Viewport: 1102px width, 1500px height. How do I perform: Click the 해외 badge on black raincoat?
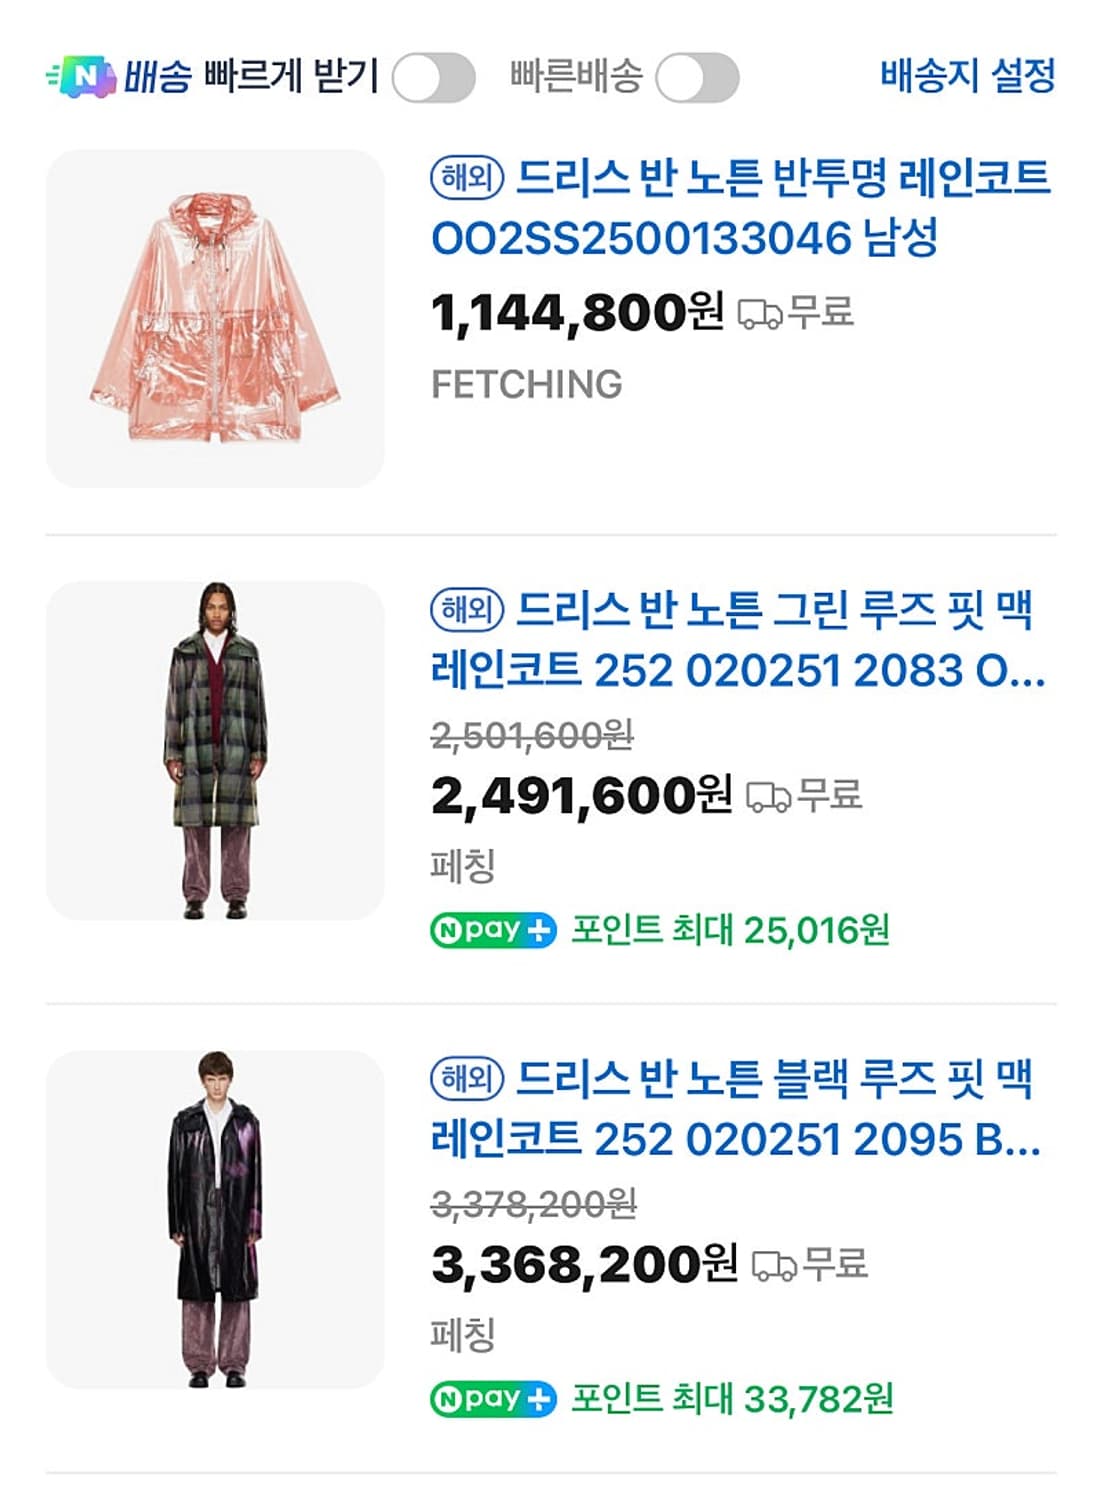pos(467,1078)
